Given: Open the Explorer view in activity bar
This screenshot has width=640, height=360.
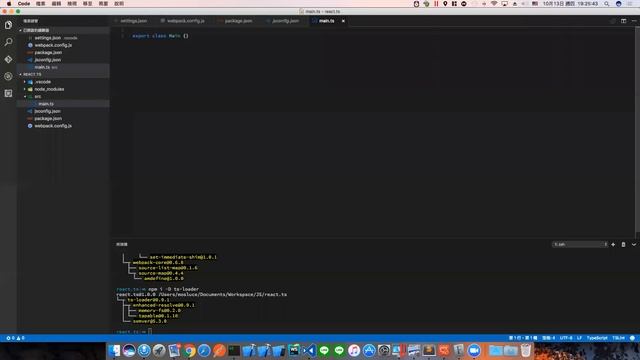Looking at the screenshot, I should [8, 25].
